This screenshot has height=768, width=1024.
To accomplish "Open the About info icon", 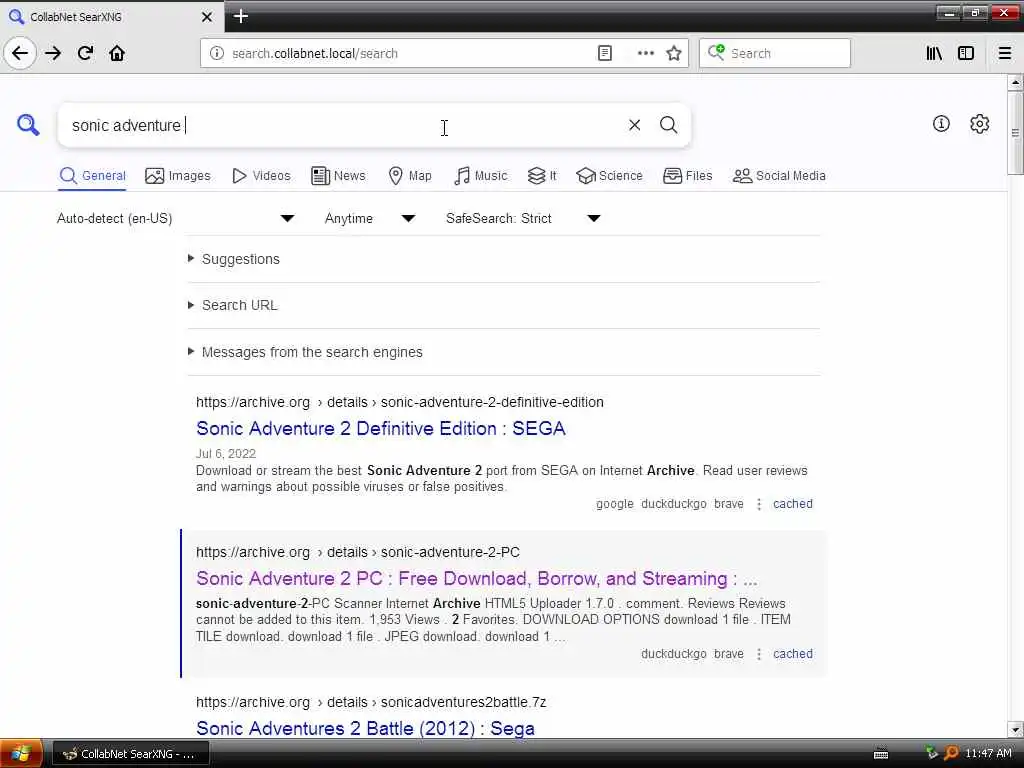I will click(x=941, y=123).
